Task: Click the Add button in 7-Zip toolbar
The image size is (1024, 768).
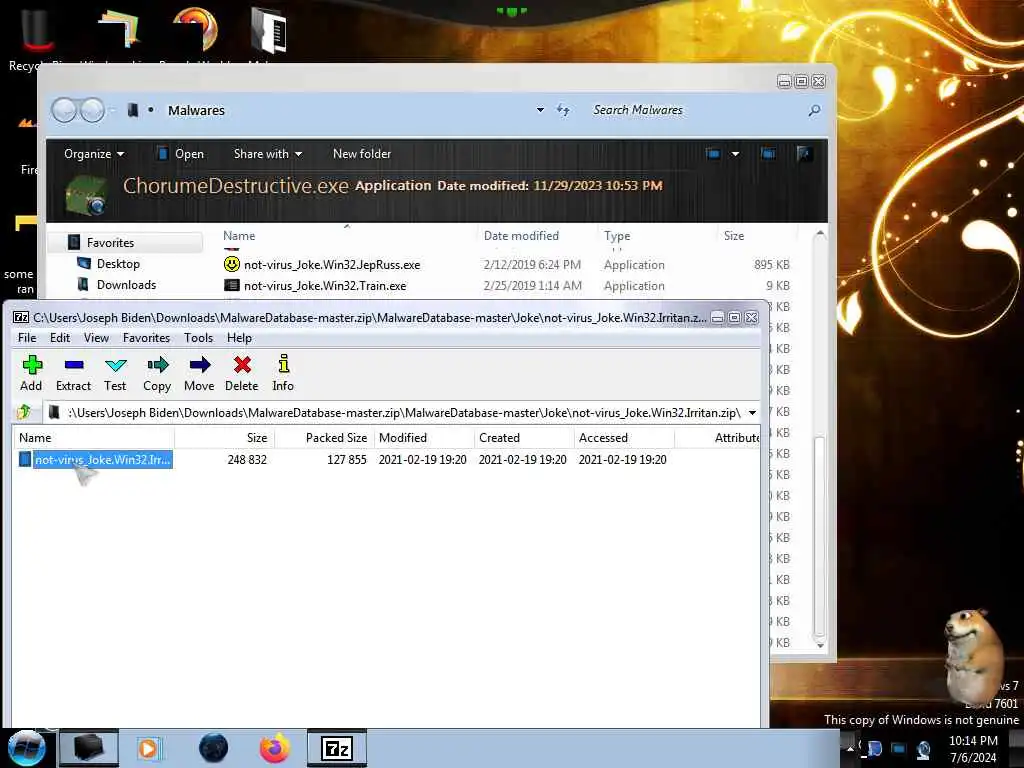Action: (x=31, y=374)
